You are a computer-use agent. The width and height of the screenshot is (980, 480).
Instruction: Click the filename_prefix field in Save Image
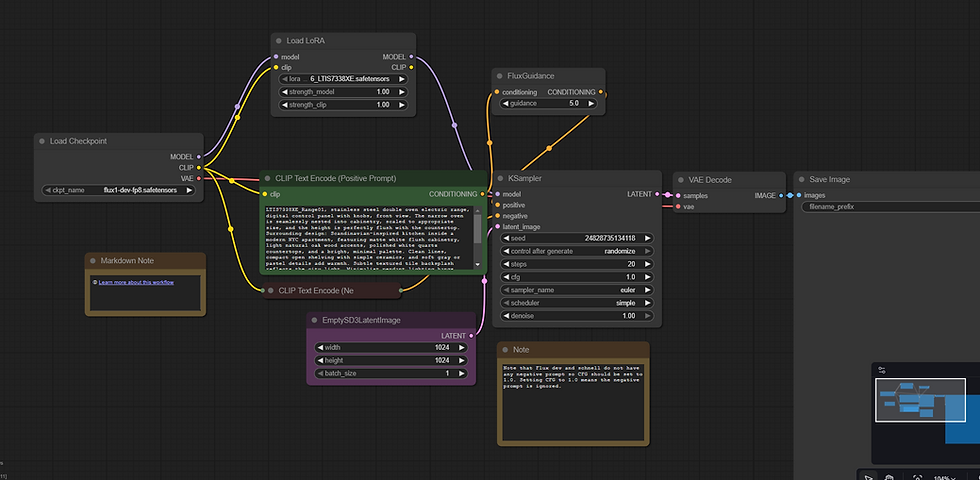tap(891, 206)
